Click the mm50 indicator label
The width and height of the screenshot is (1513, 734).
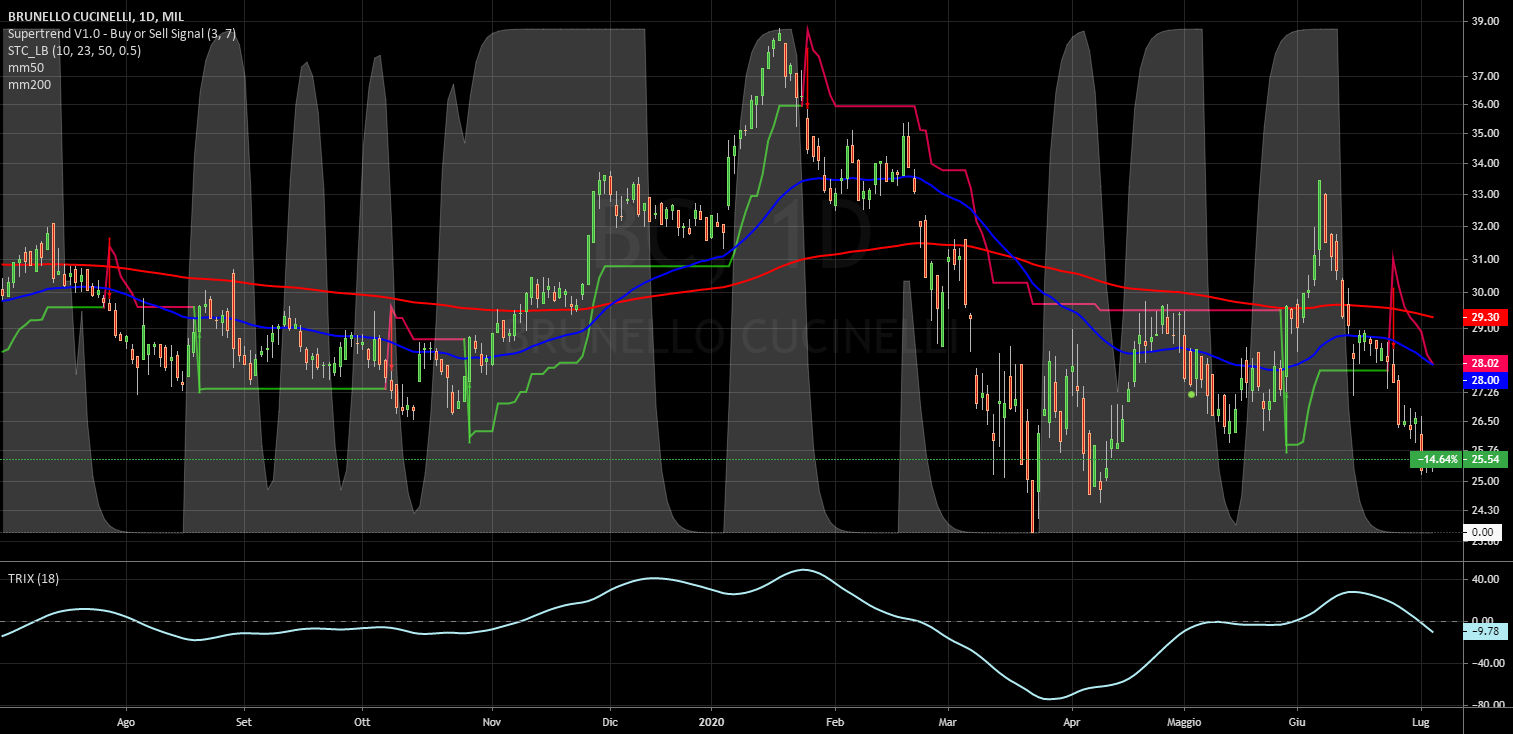pos(25,68)
